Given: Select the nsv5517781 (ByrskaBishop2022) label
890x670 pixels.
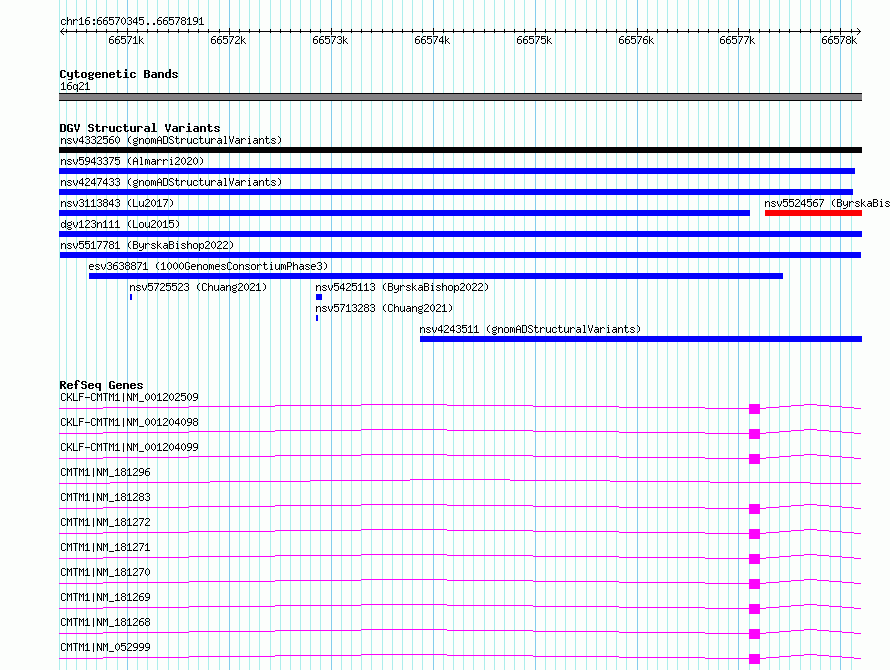Looking at the screenshot, I should point(147,245).
